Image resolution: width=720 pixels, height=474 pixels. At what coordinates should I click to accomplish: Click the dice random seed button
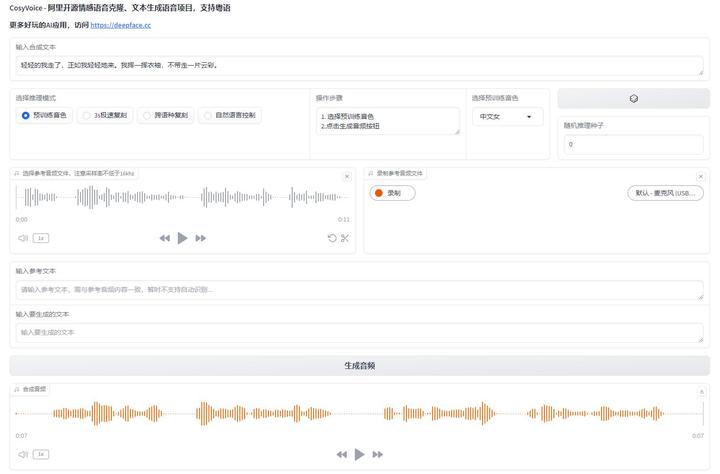click(634, 98)
